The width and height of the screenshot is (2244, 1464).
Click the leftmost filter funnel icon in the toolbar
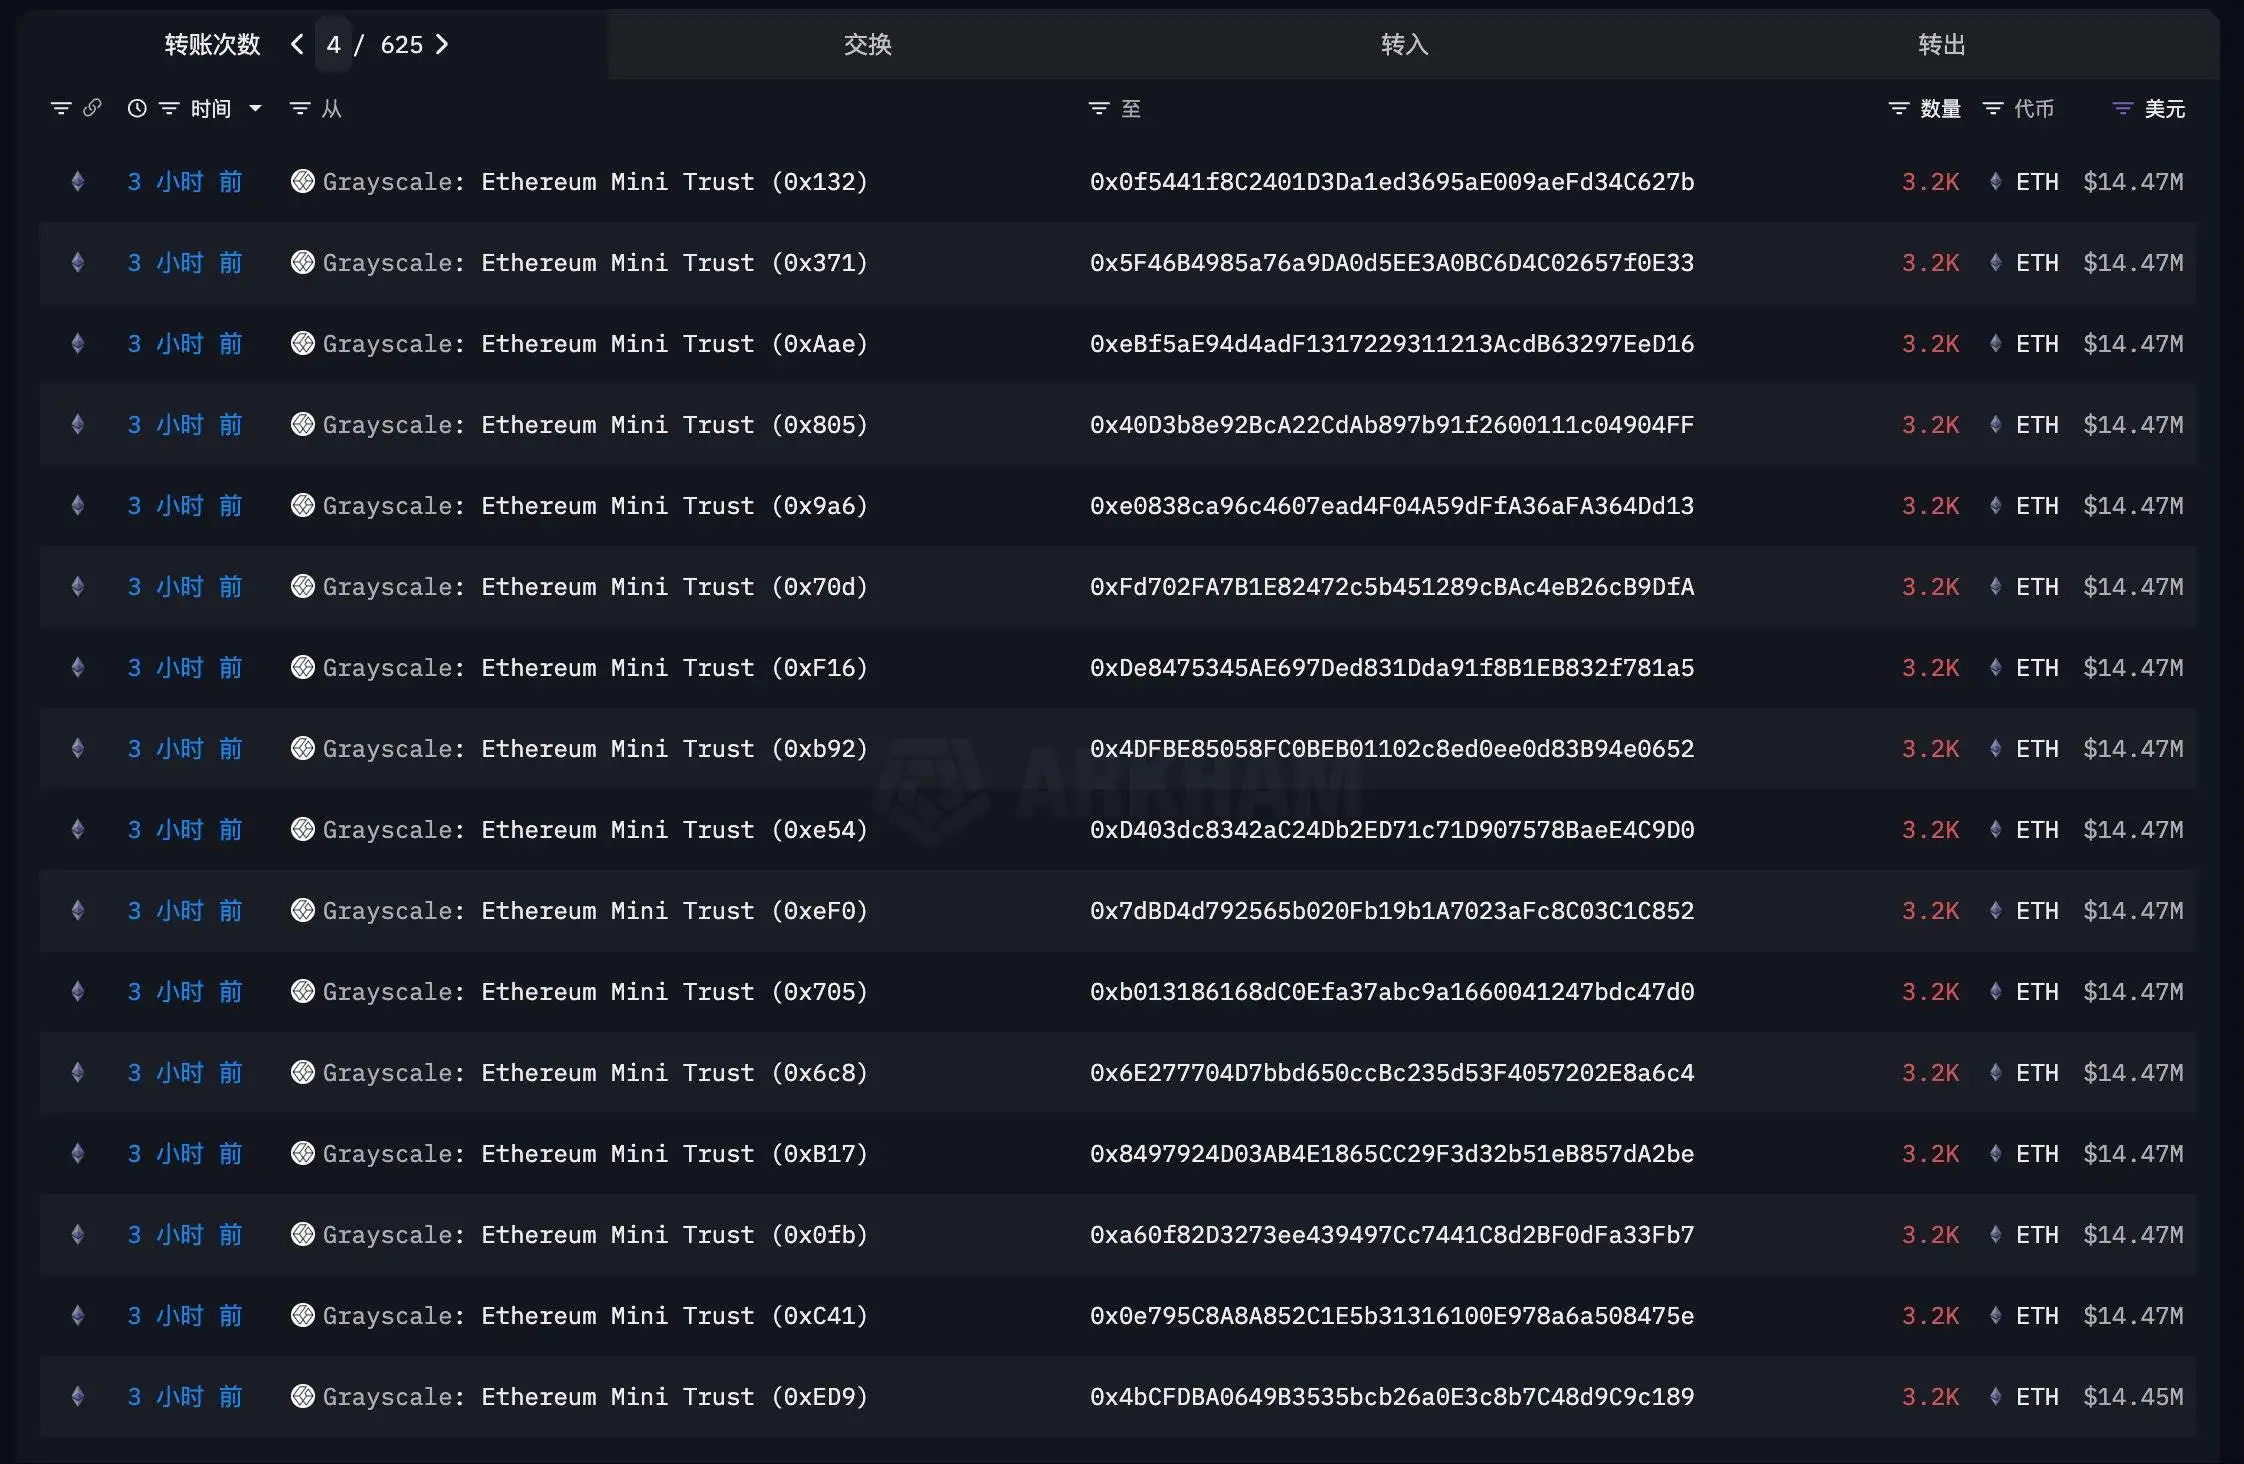(x=60, y=107)
